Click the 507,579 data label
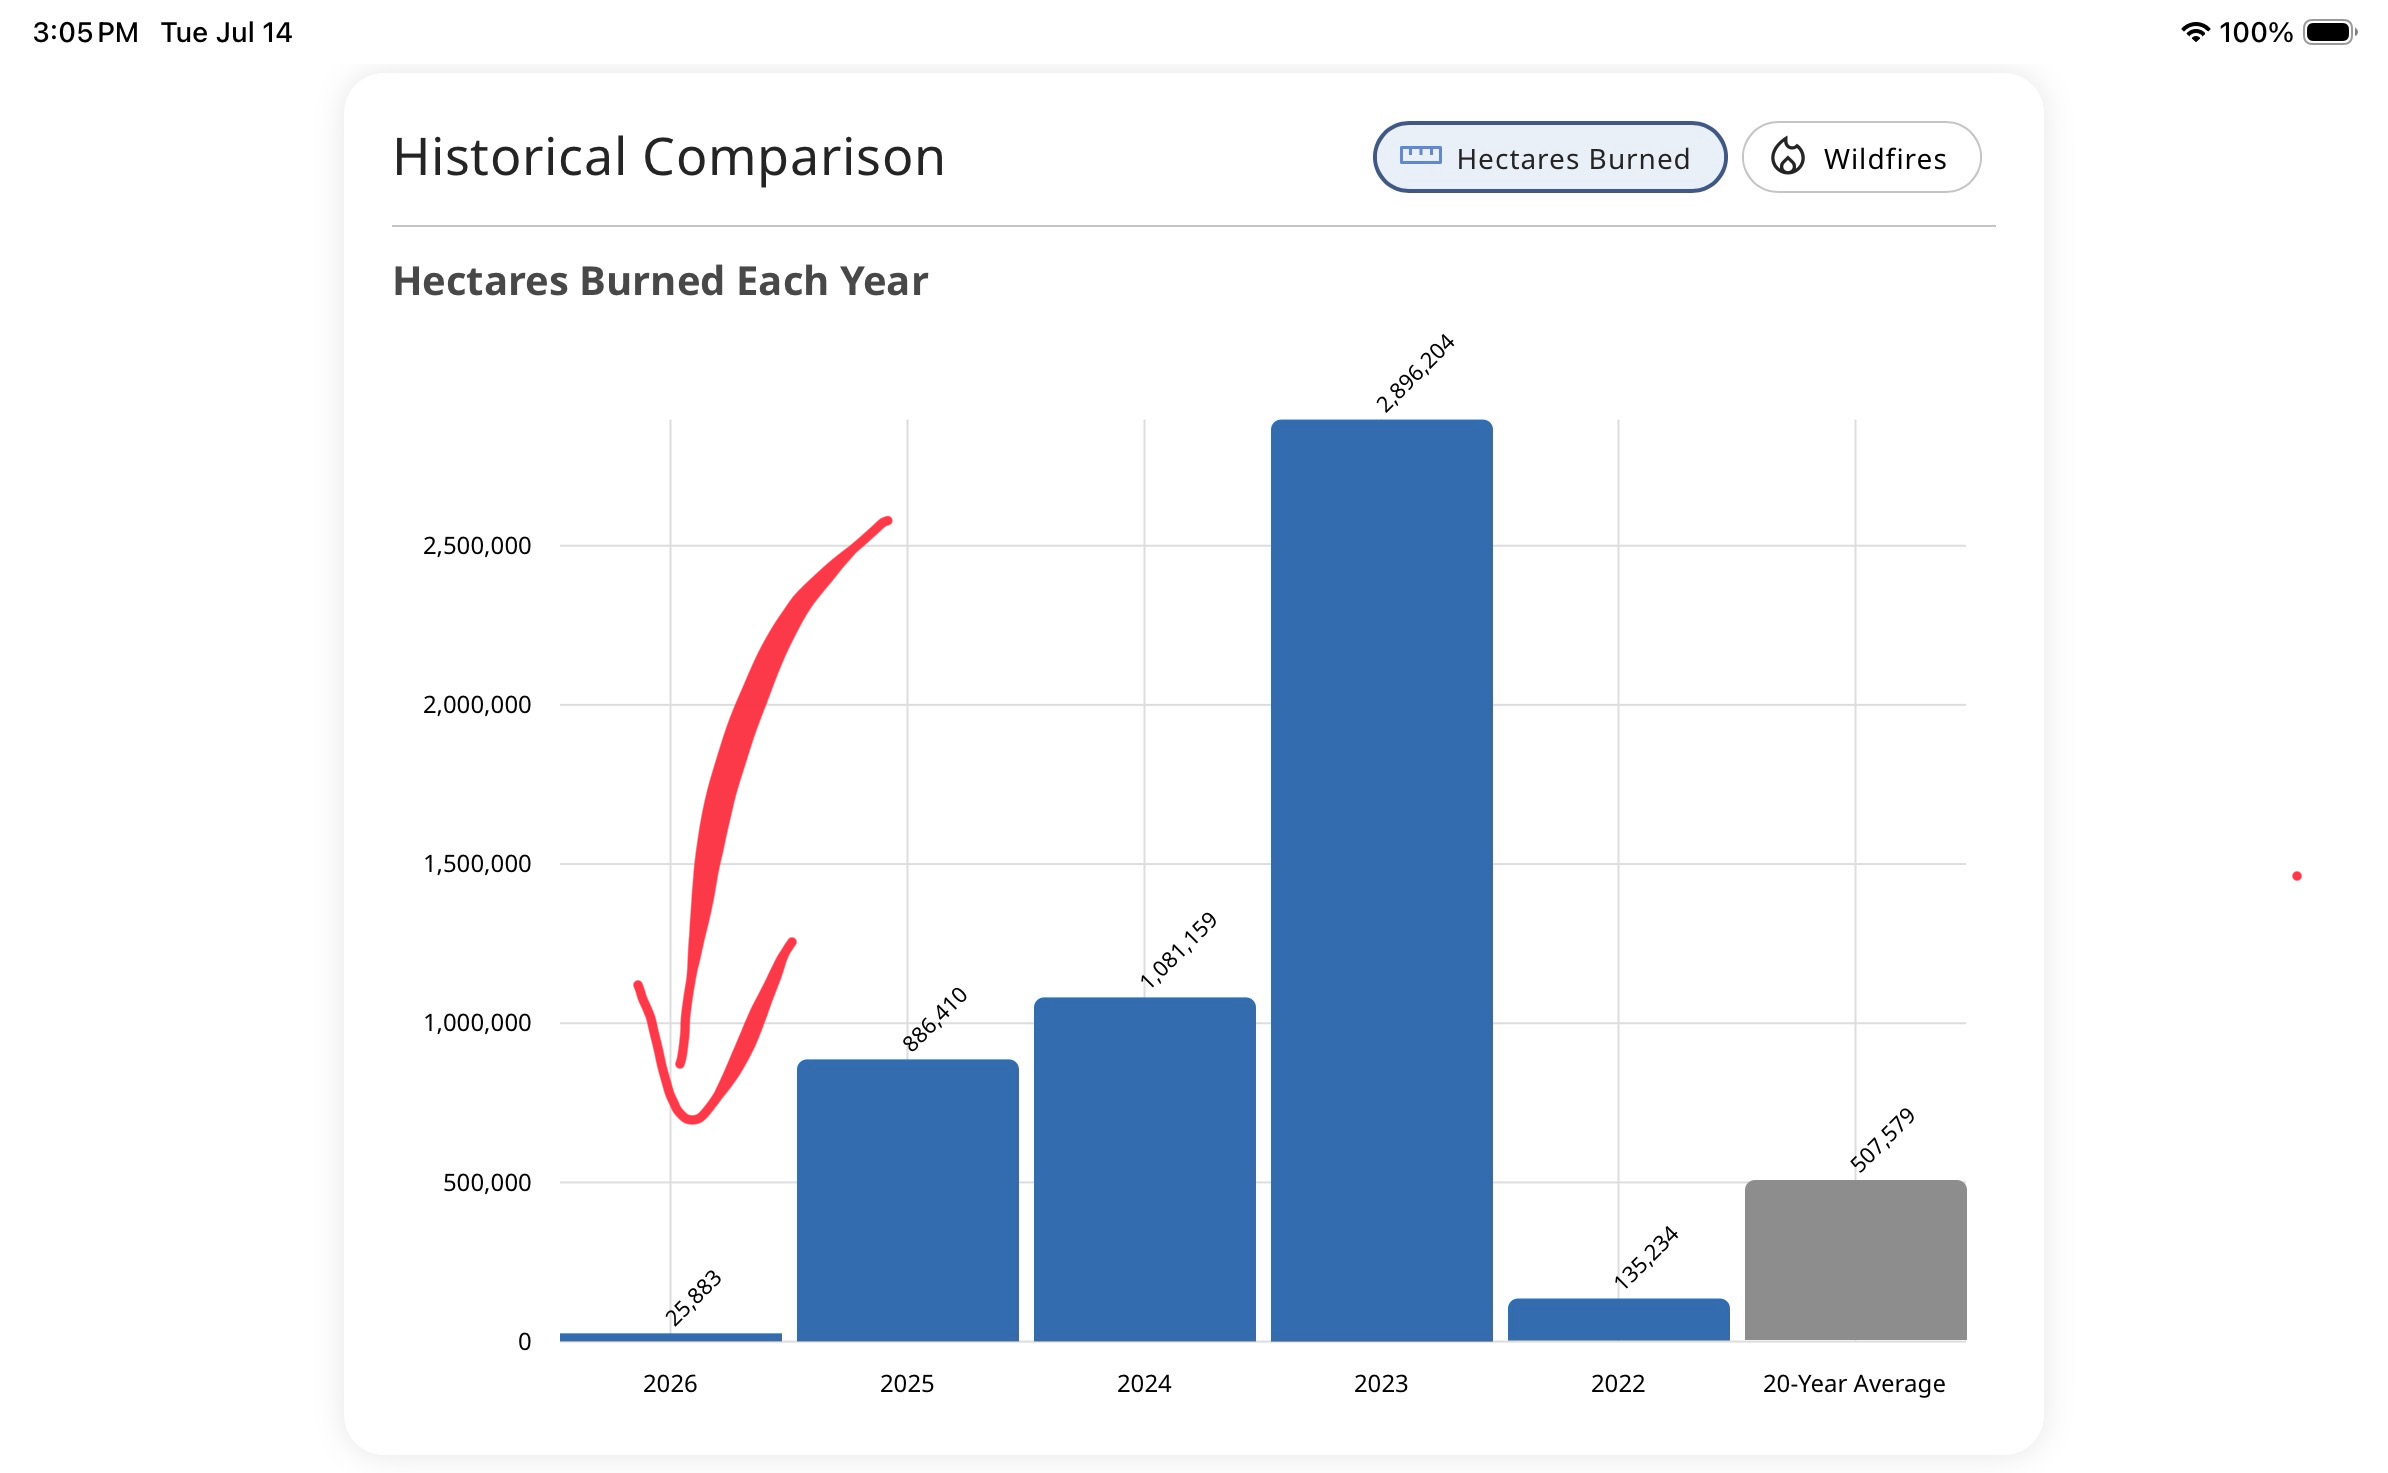The image size is (2388, 1473). [1882, 1140]
